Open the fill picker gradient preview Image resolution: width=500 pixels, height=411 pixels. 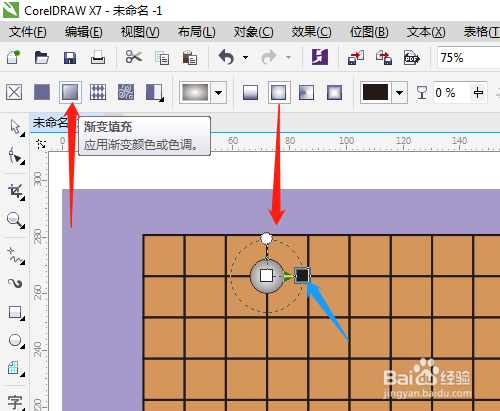[x=195, y=92]
